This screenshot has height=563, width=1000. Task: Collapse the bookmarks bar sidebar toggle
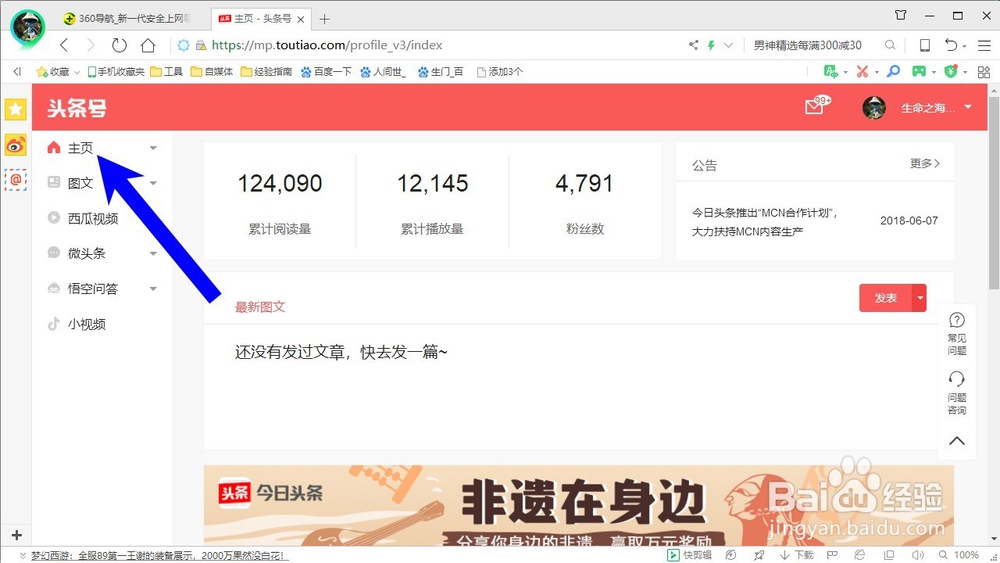17,71
